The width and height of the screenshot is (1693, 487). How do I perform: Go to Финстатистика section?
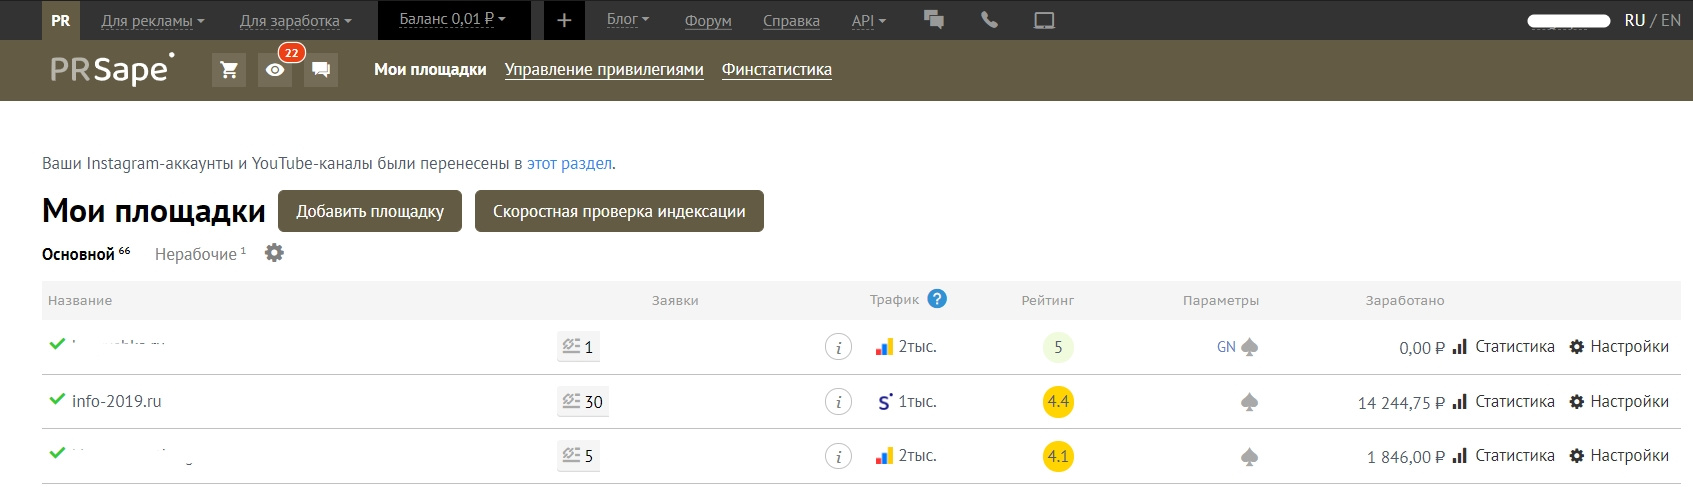point(777,69)
